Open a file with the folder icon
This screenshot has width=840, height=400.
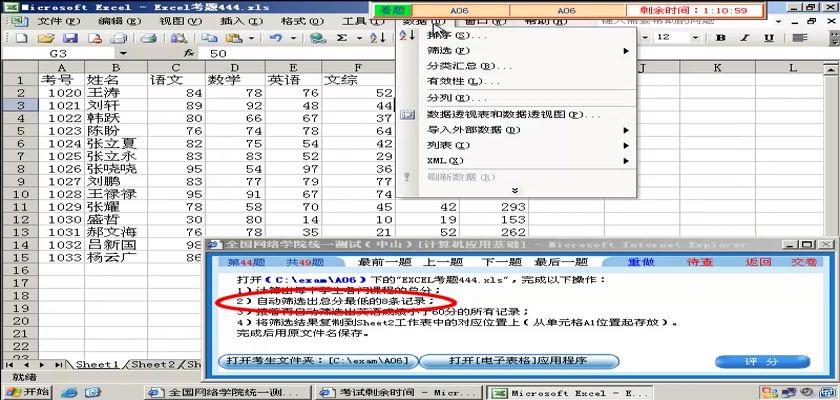(x=46, y=38)
